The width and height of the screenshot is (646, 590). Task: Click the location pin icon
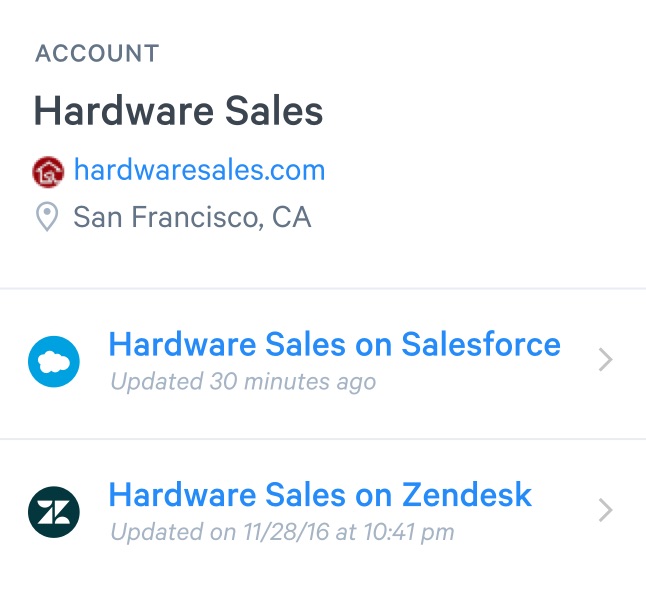point(47,216)
